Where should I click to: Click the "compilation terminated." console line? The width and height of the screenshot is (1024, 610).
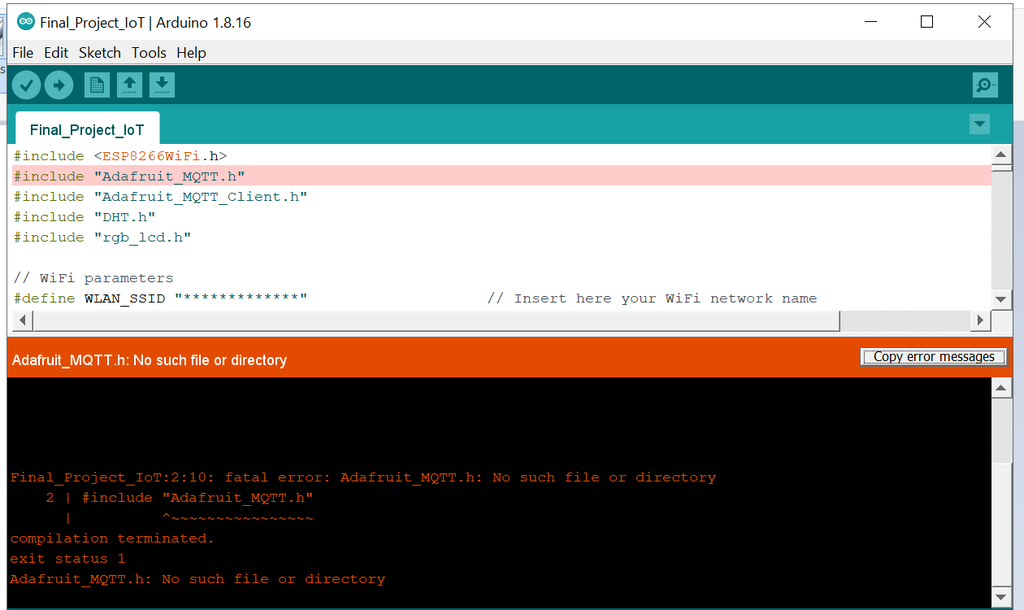point(112,538)
